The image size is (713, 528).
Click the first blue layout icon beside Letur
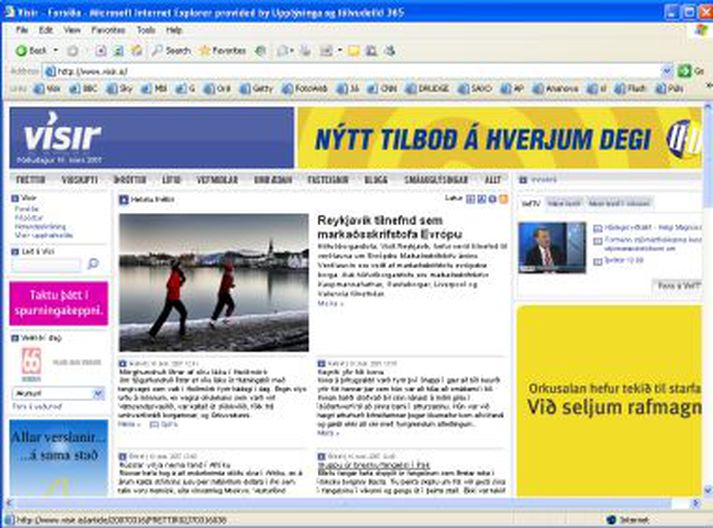click(471, 199)
